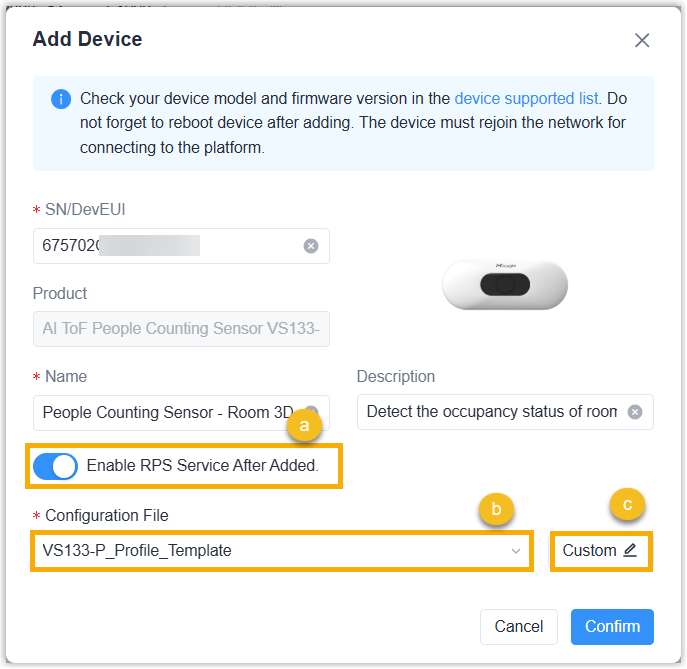
Task: Click the yellow annotation marker labeled b
Action: tap(496, 510)
